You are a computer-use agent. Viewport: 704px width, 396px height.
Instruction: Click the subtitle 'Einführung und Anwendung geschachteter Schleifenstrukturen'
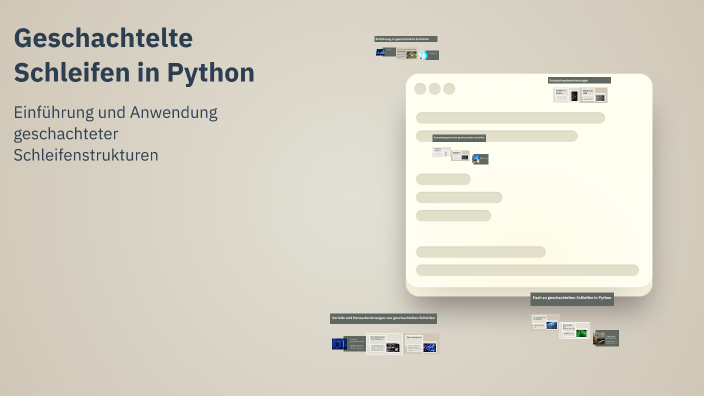[115, 133]
